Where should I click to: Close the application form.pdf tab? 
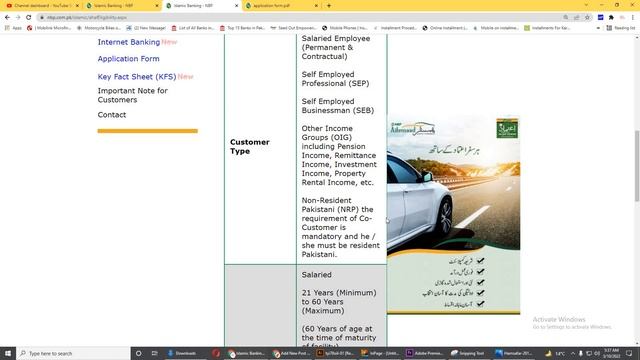pos(316,6)
